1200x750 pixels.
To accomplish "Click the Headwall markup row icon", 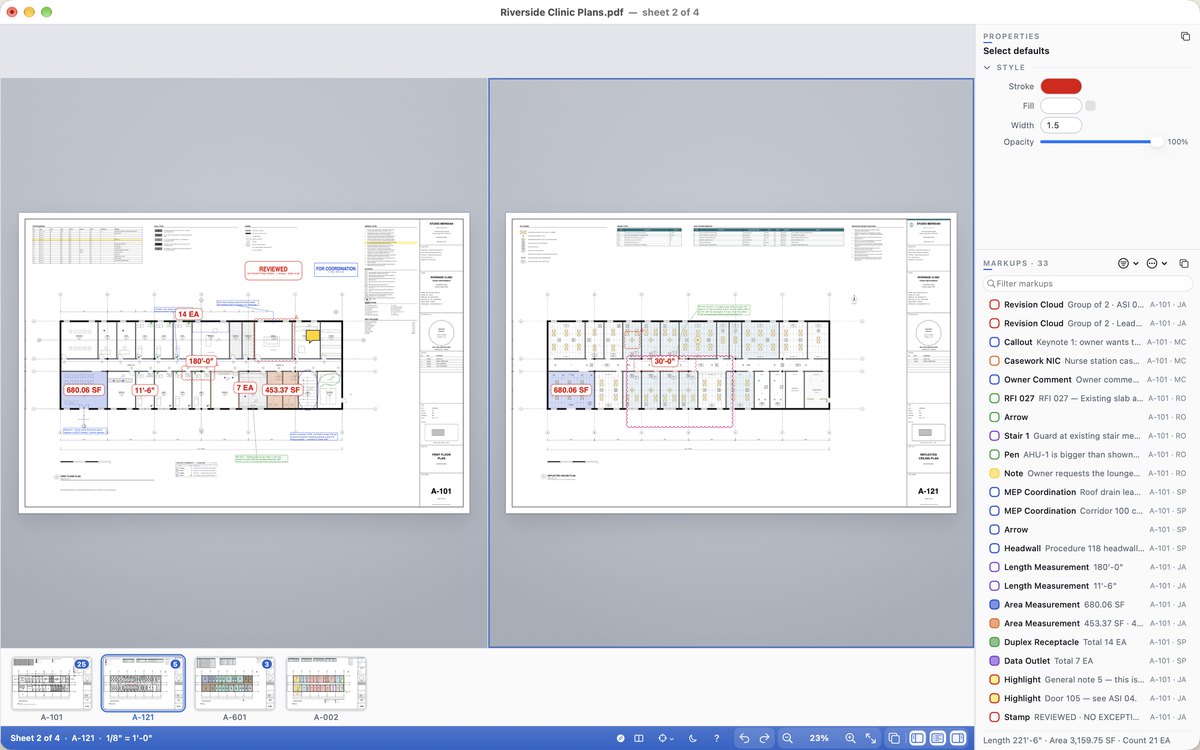I will (x=994, y=548).
